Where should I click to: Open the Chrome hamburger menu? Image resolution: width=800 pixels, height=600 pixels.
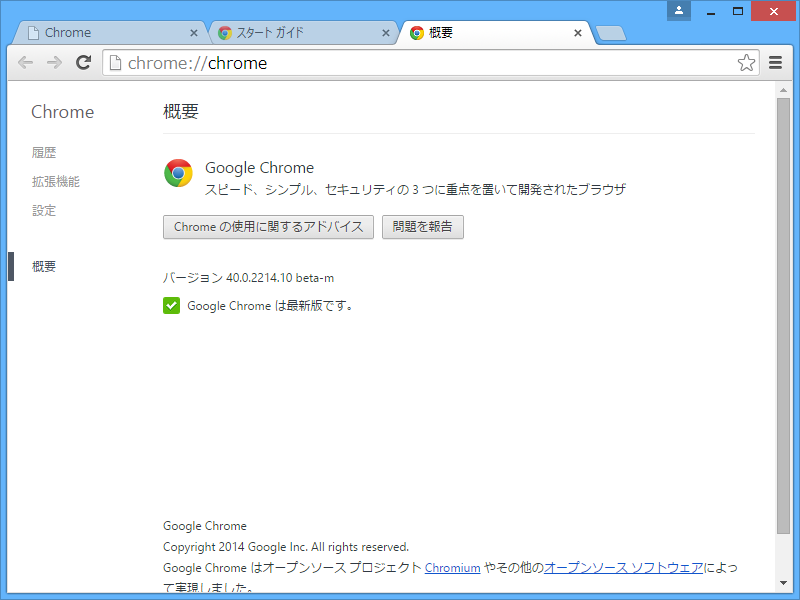(775, 62)
